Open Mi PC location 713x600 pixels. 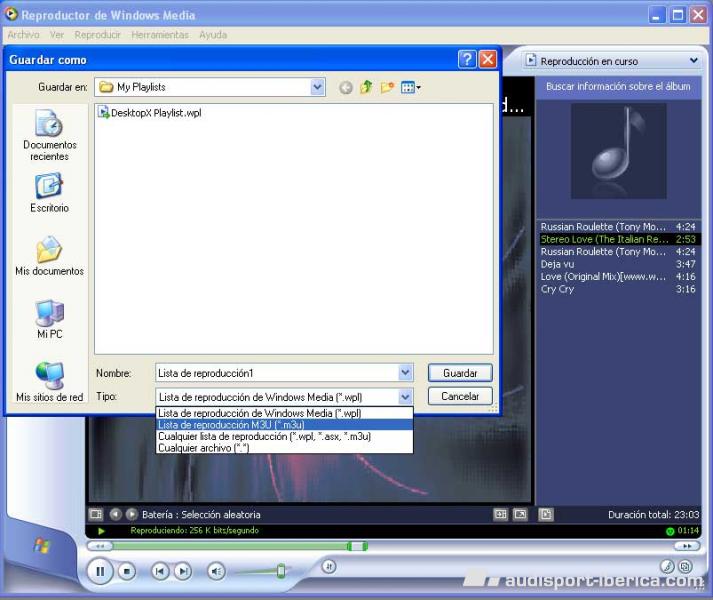pos(50,319)
